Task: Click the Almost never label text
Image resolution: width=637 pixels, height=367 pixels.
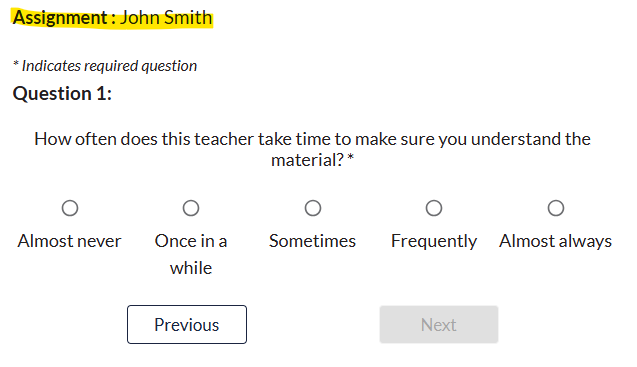Action: (69, 241)
